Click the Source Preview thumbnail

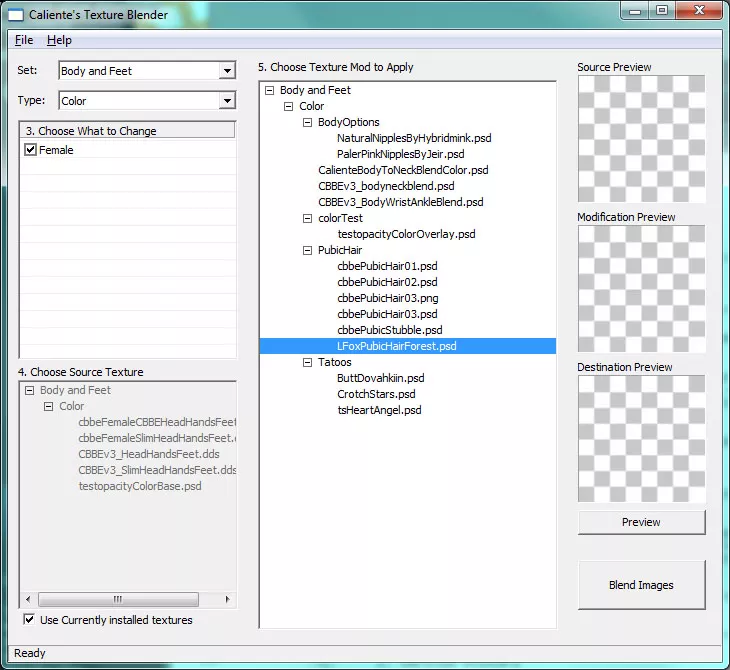point(642,139)
